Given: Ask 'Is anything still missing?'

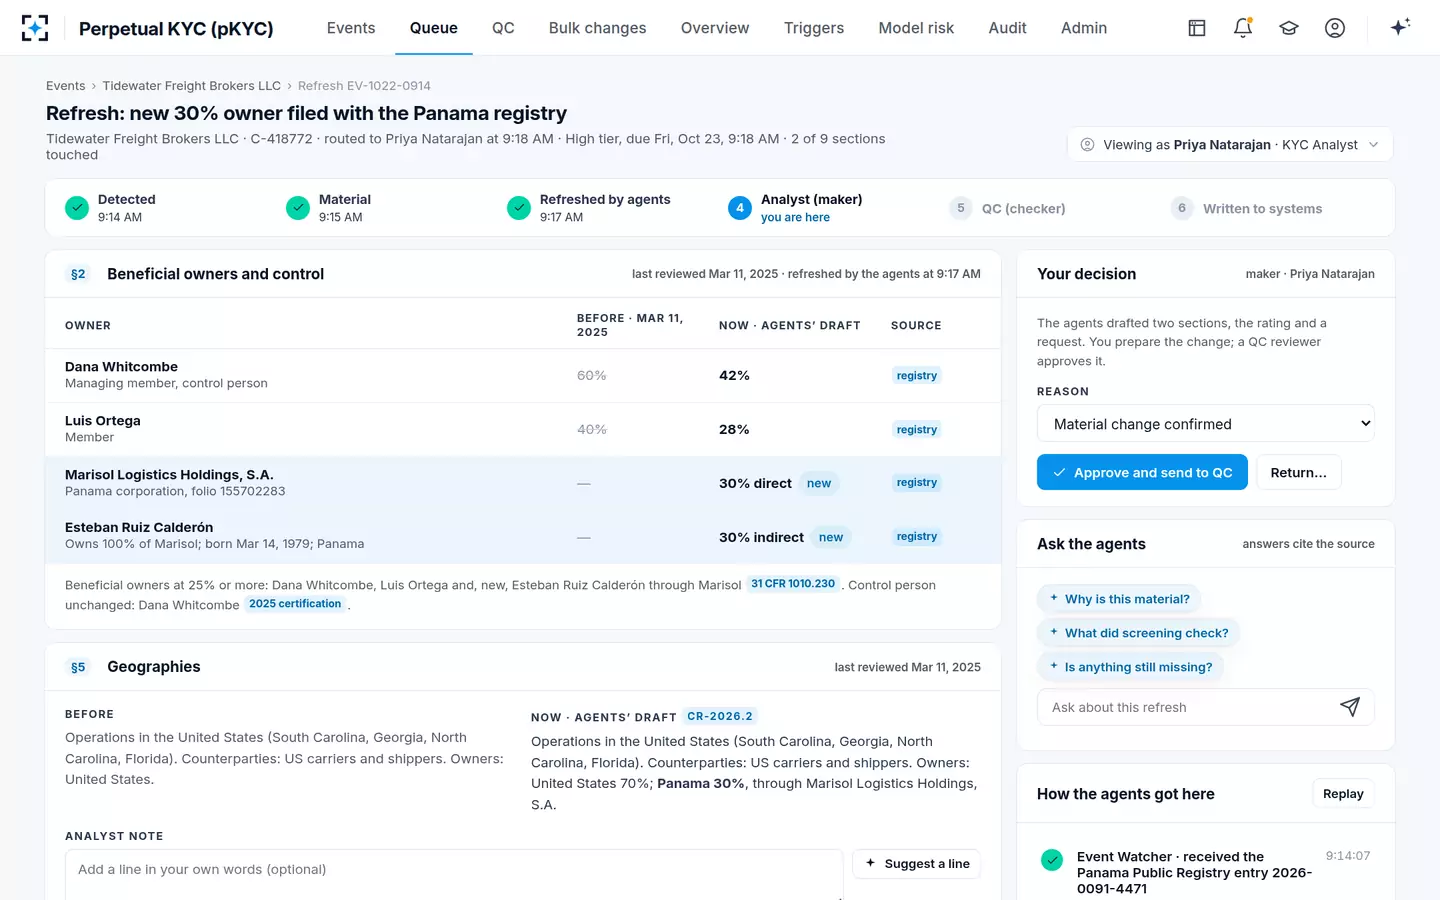Looking at the screenshot, I should (1130, 667).
